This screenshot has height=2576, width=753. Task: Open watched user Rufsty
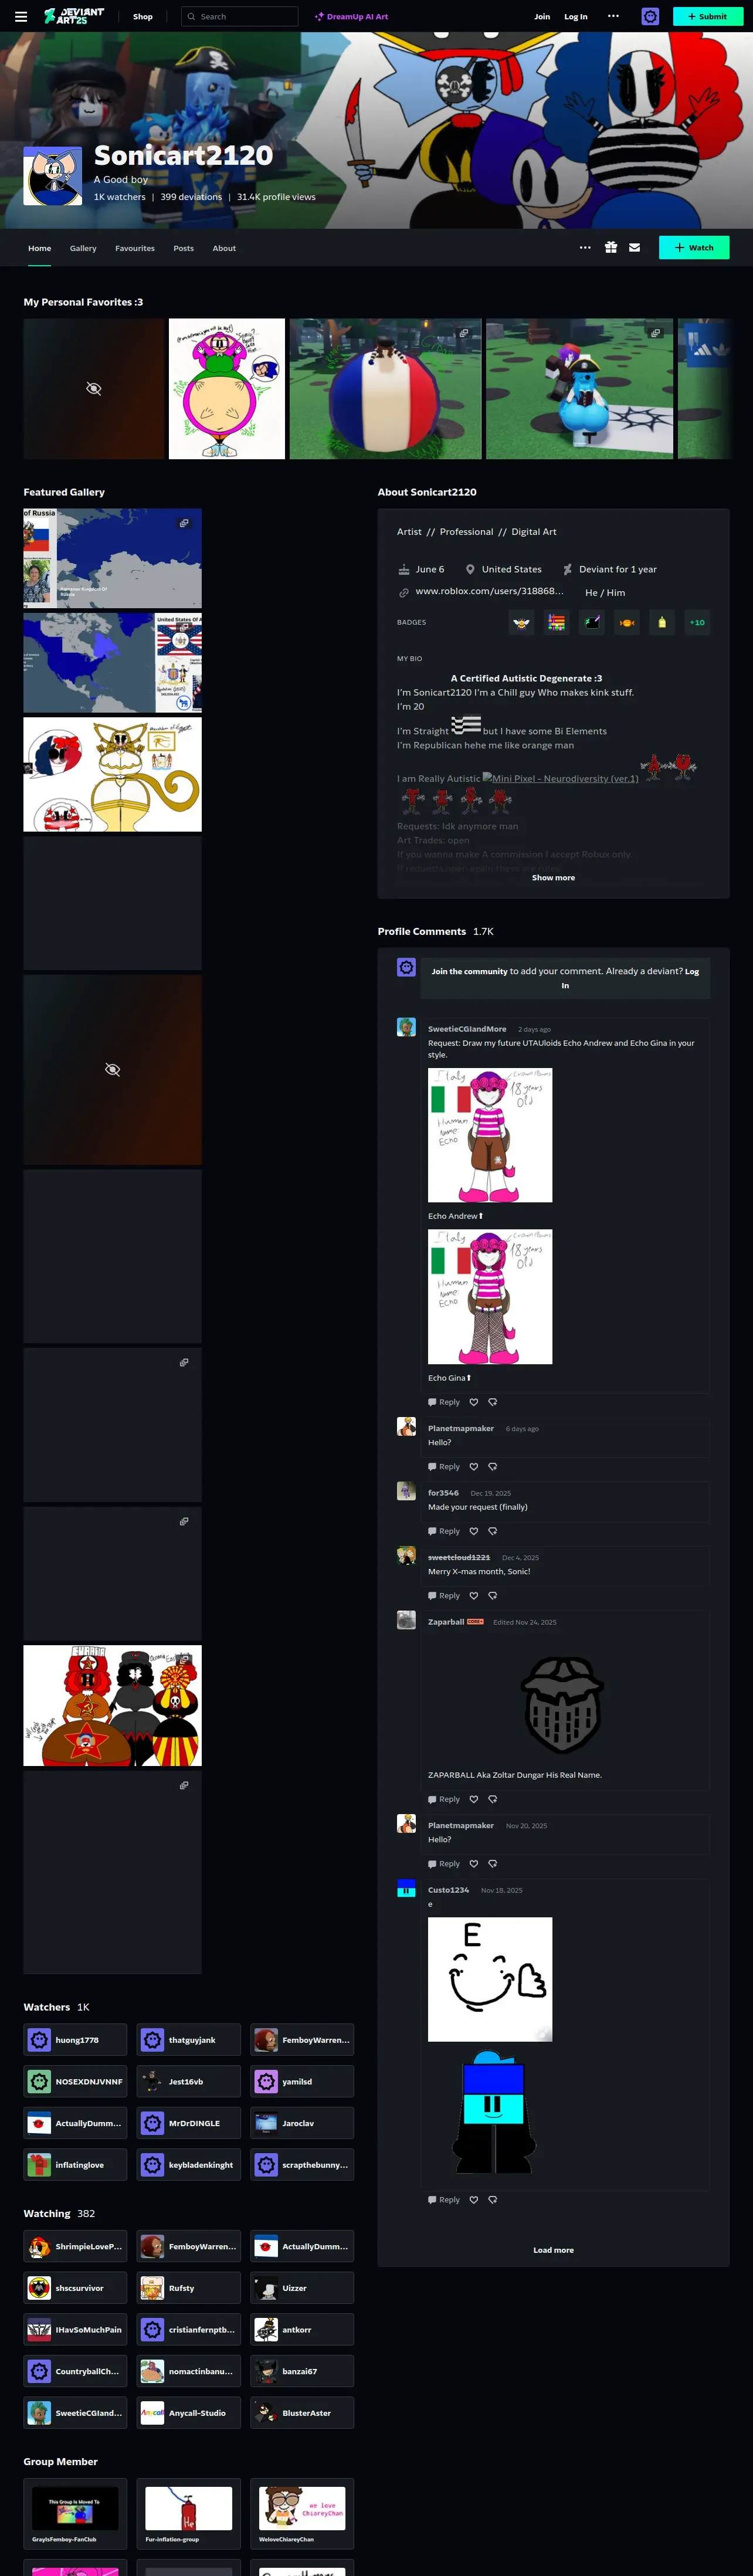[189, 2288]
